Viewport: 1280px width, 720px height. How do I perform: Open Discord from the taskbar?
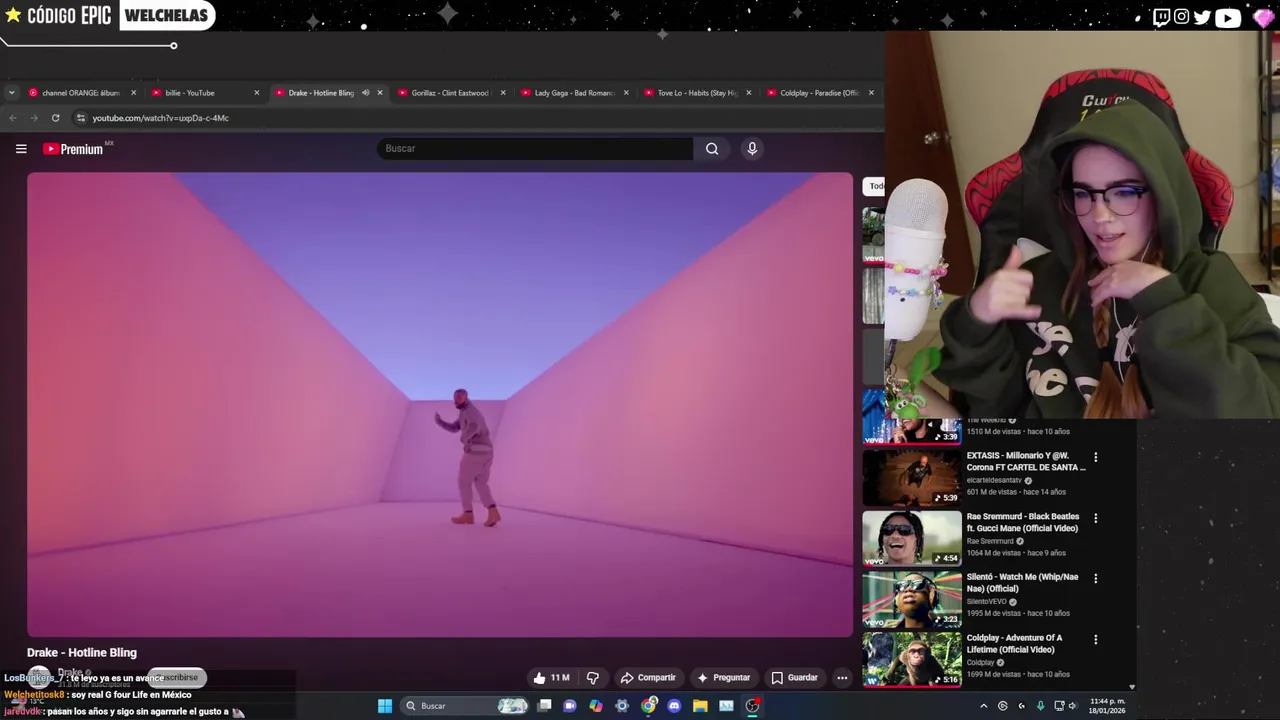674,706
